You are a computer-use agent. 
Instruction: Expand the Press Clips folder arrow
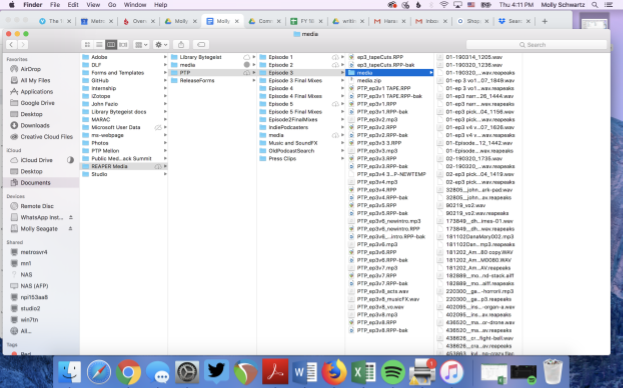pyautogui.click(x=342, y=159)
